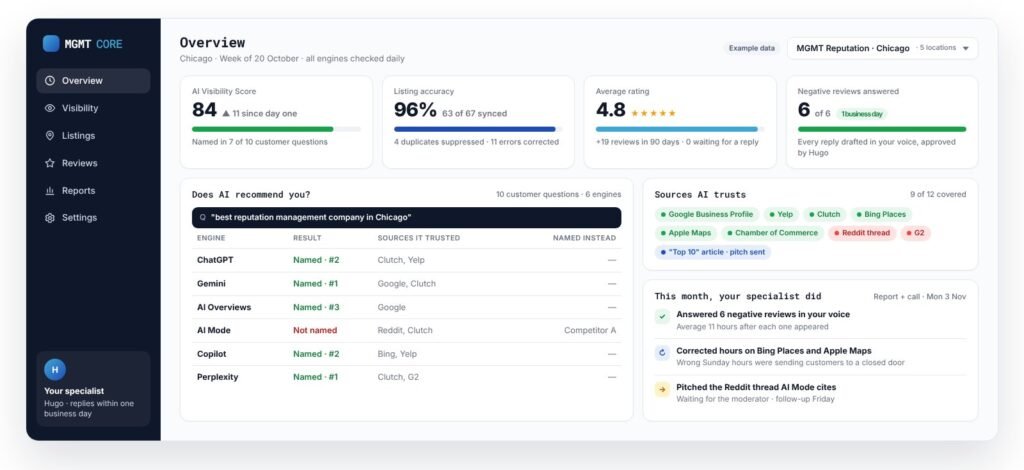The height and width of the screenshot is (470, 1024).
Task: Click the Chamber of Commerce chip
Action: [x=772, y=233]
